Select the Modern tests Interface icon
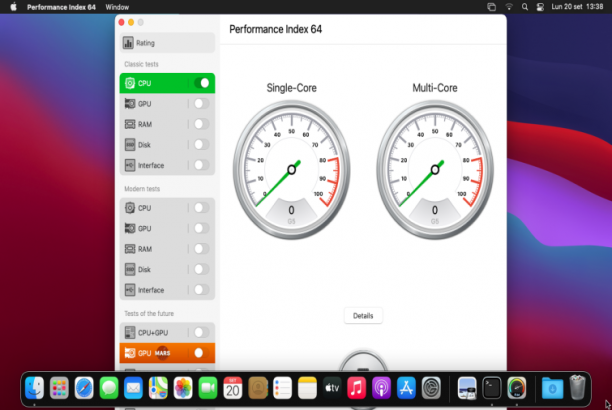This screenshot has height=410, width=612. (130, 290)
